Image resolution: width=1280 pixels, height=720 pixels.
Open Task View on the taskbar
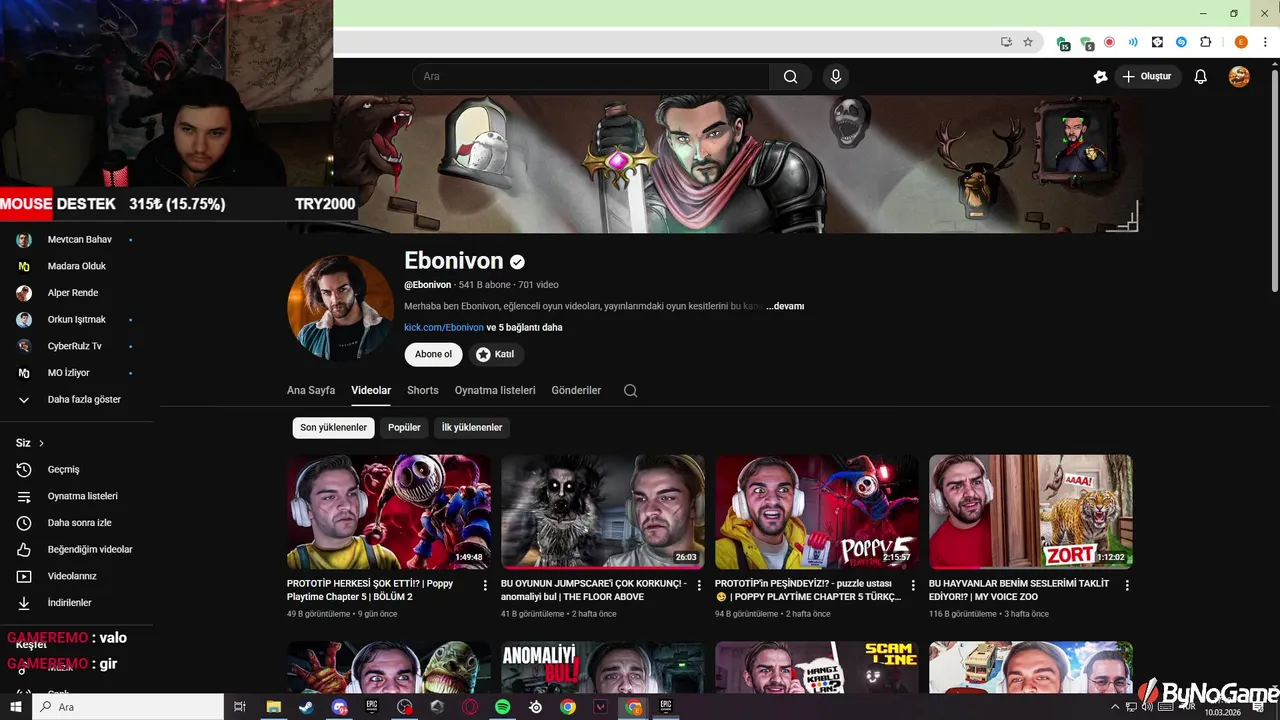(x=240, y=707)
